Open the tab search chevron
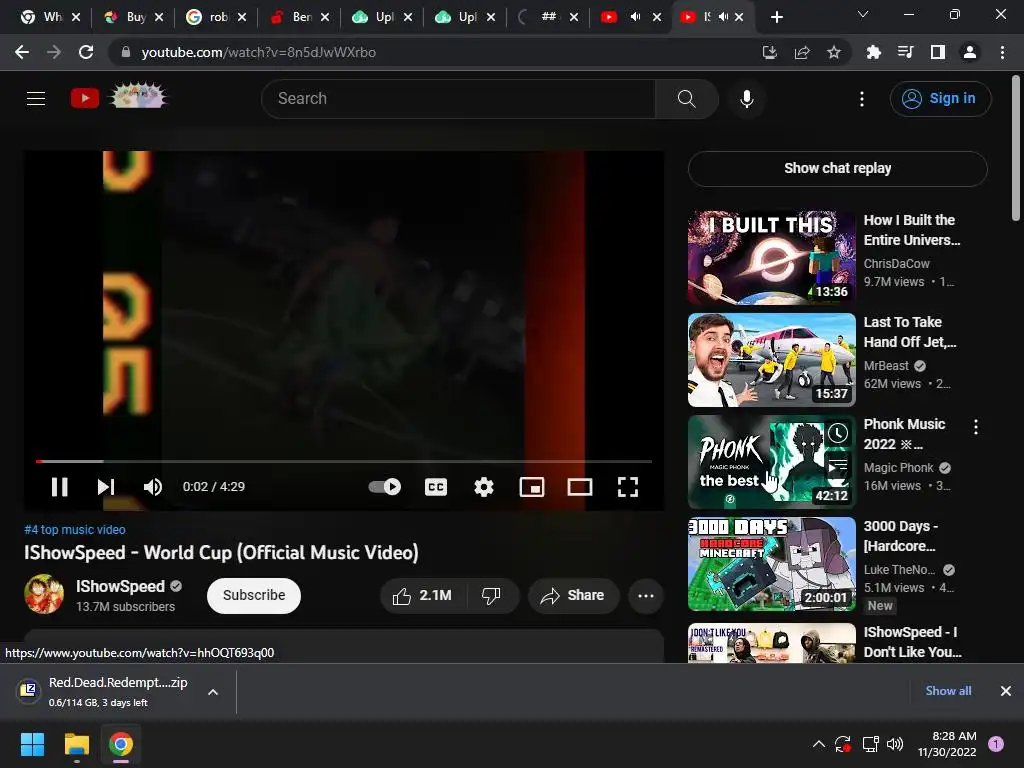1024x768 pixels. [x=863, y=14]
